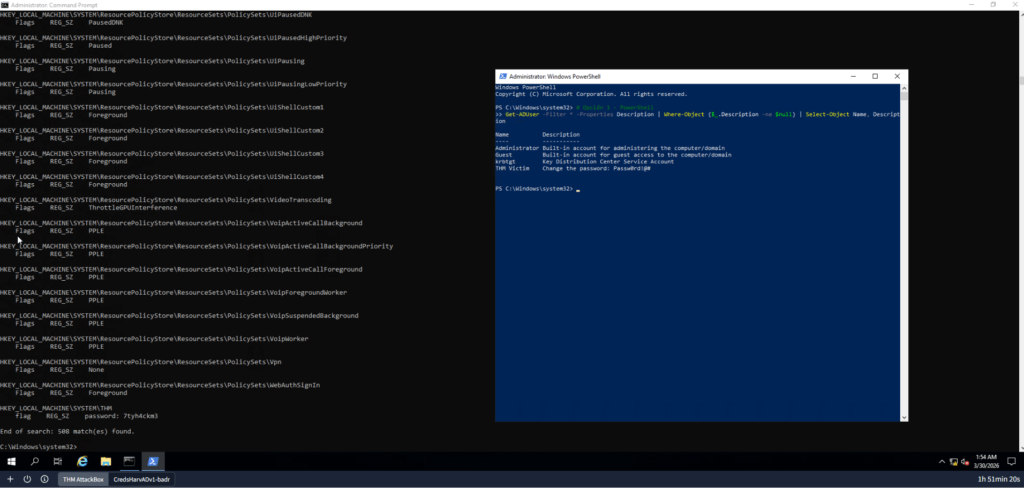Switch to PowerShell taskbar icon

point(153,461)
